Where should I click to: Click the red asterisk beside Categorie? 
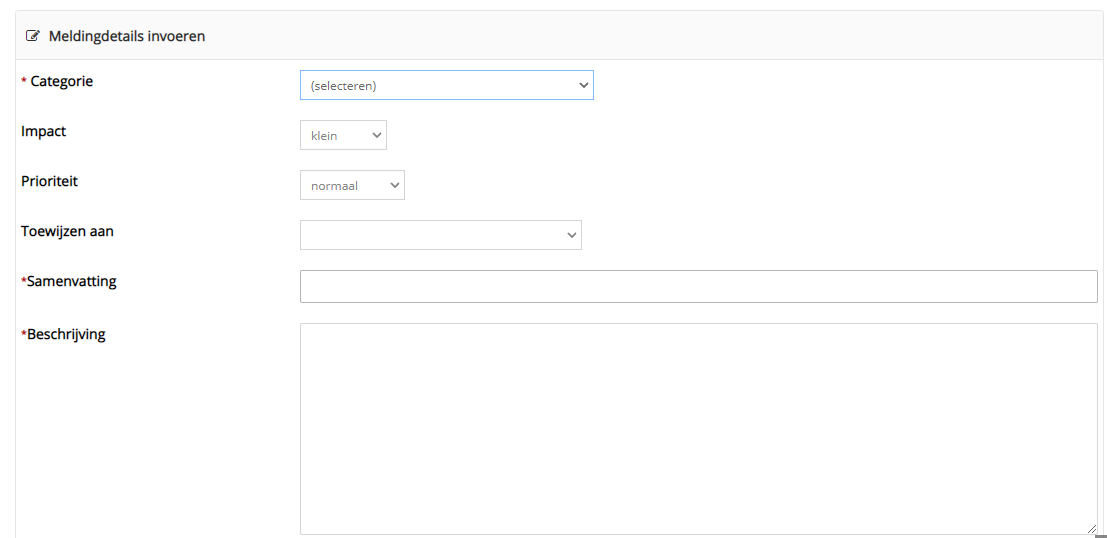click(24, 82)
